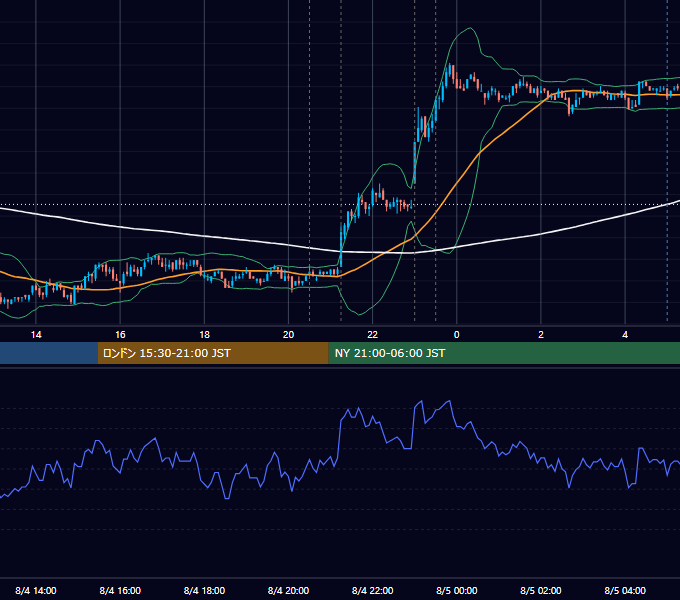This screenshot has height=600, width=680.
Task: Click the ロンドン 15:30-21:00 JST session bar
Action: [x=213, y=353]
